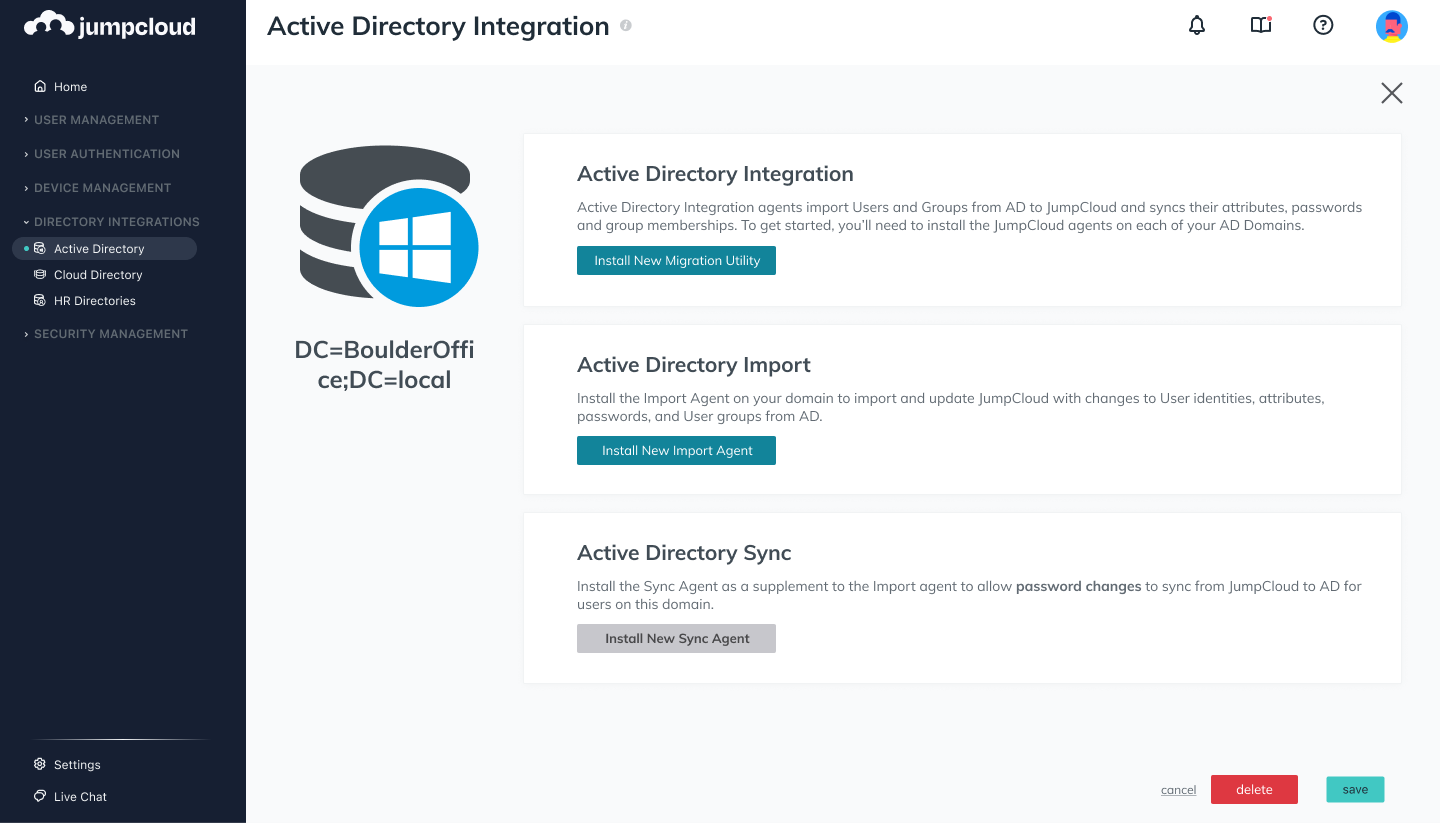Open the HR Directories page
The width and height of the screenshot is (1440, 823).
tap(96, 300)
